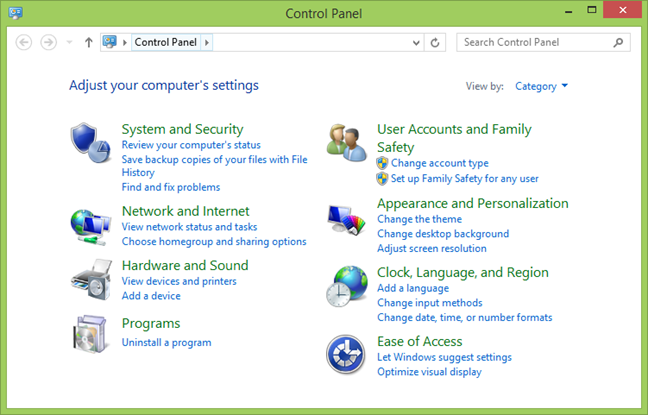
Task: Open recent locations dropdown arrow
Action: (x=69, y=43)
